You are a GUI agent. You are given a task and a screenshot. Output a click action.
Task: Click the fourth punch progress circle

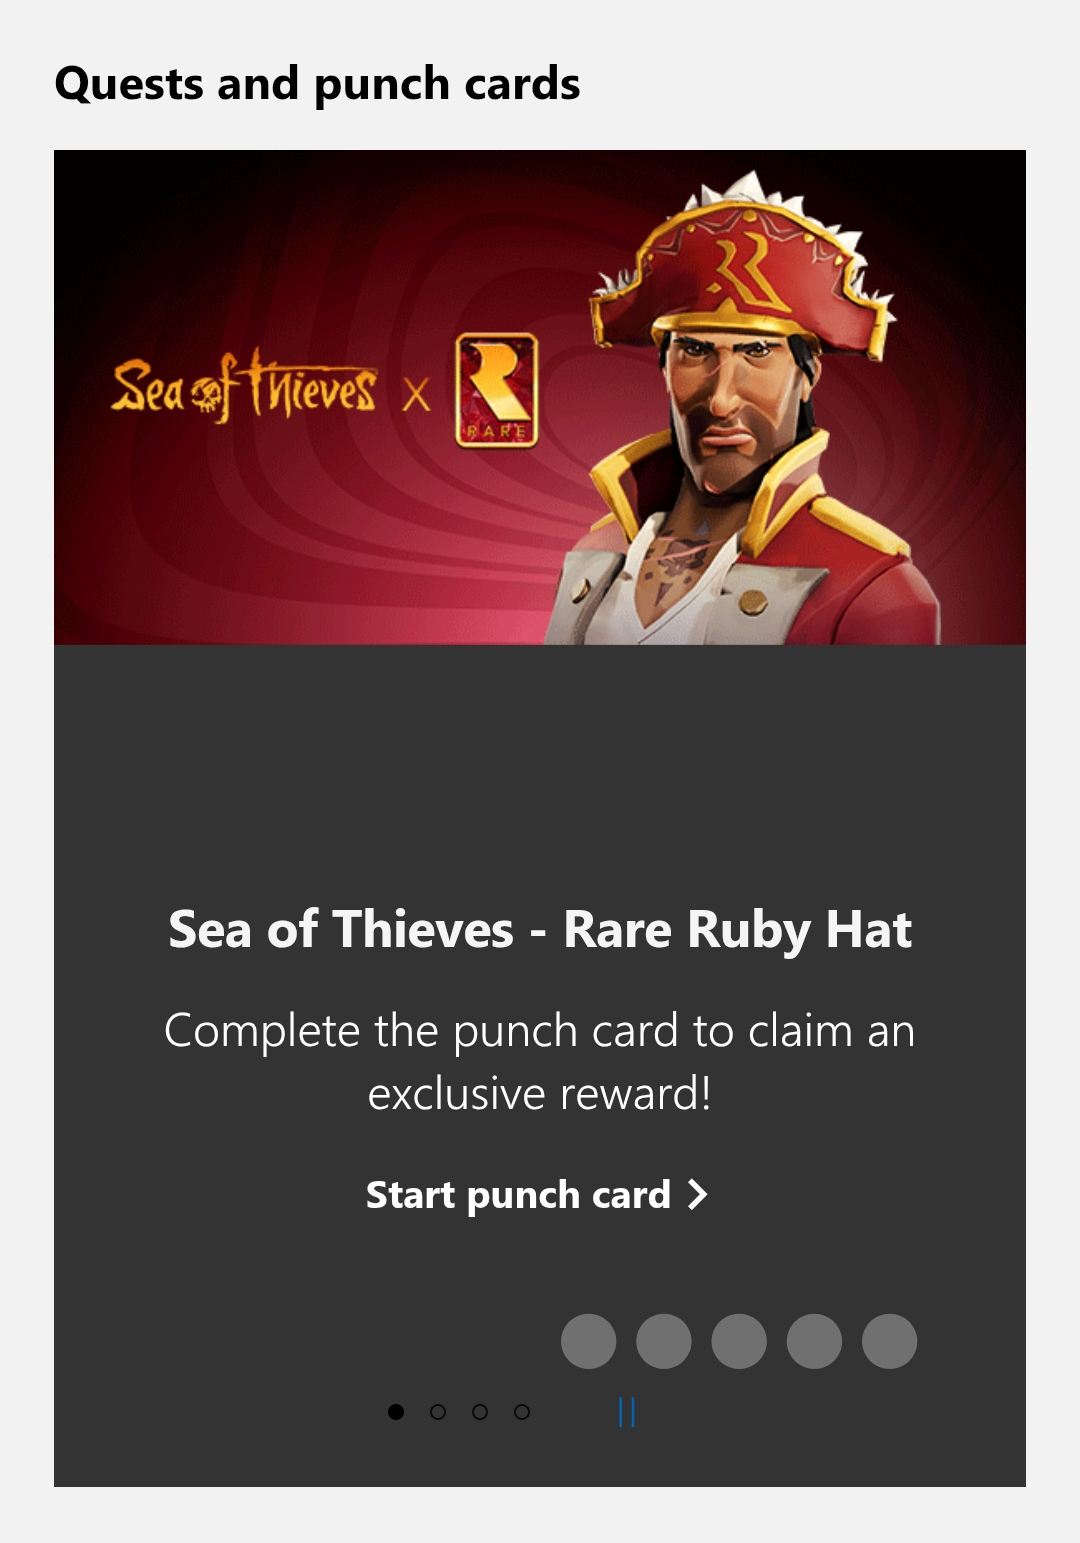point(814,1341)
